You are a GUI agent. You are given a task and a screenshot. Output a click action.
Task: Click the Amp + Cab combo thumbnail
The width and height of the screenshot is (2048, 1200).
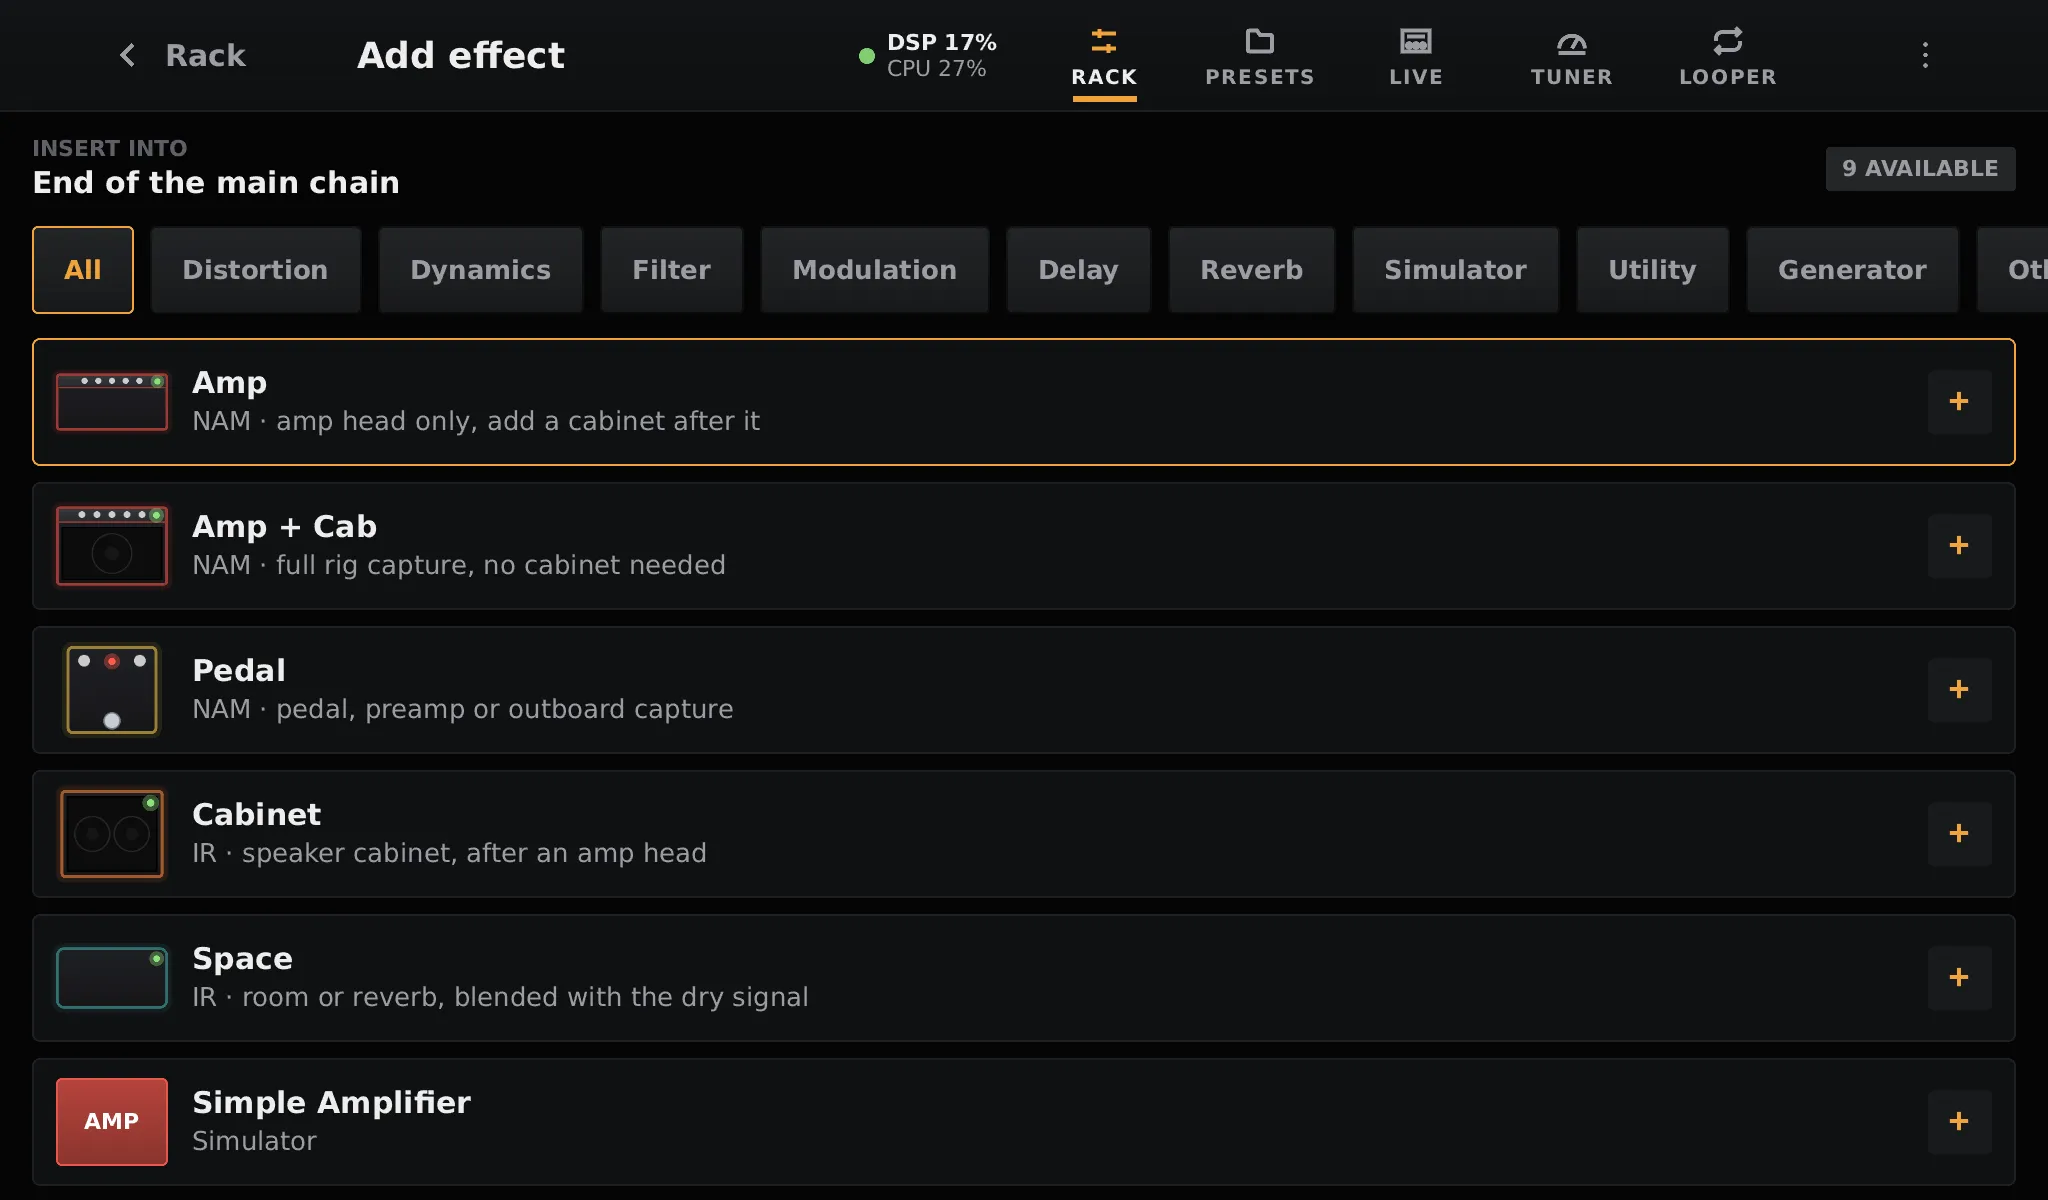112,546
